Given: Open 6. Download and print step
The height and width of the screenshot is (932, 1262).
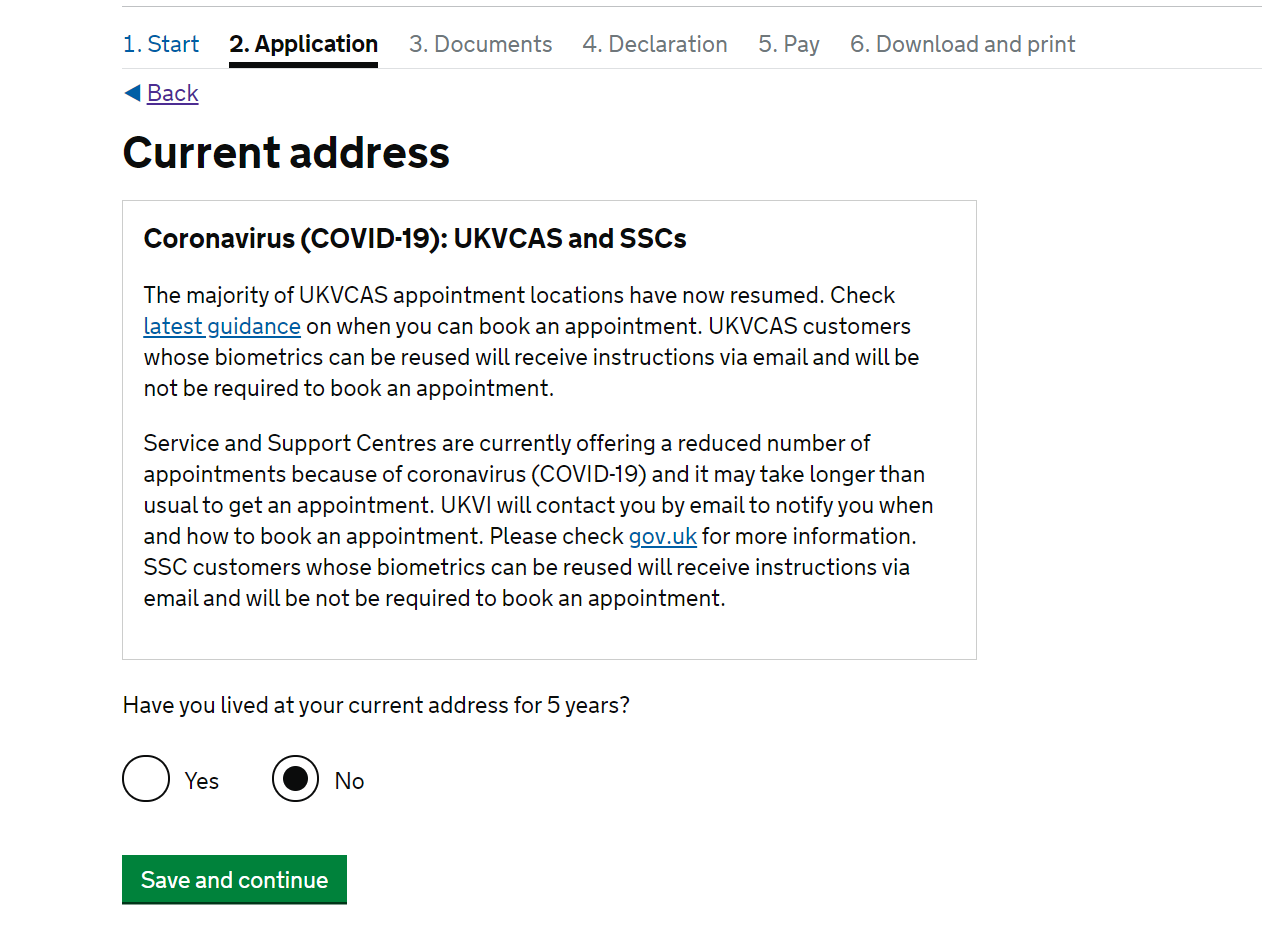Looking at the screenshot, I should [963, 44].
